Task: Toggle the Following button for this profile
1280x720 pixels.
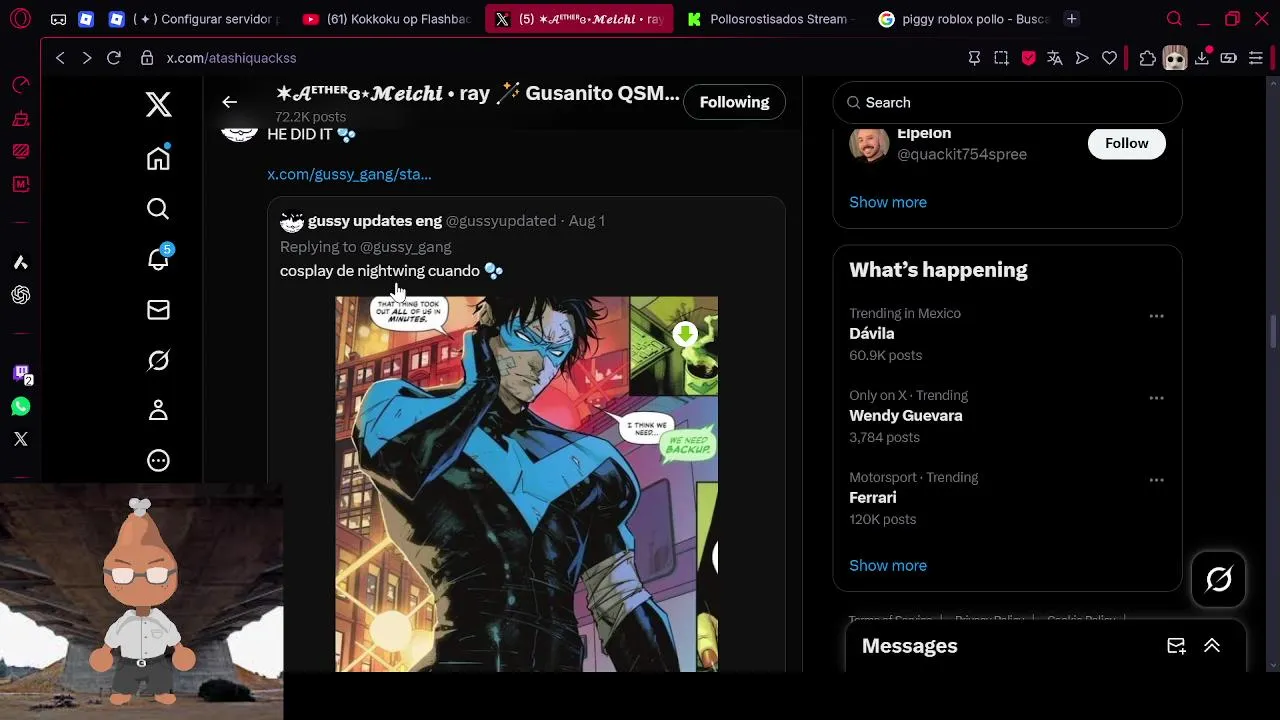Action: click(x=734, y=102)
